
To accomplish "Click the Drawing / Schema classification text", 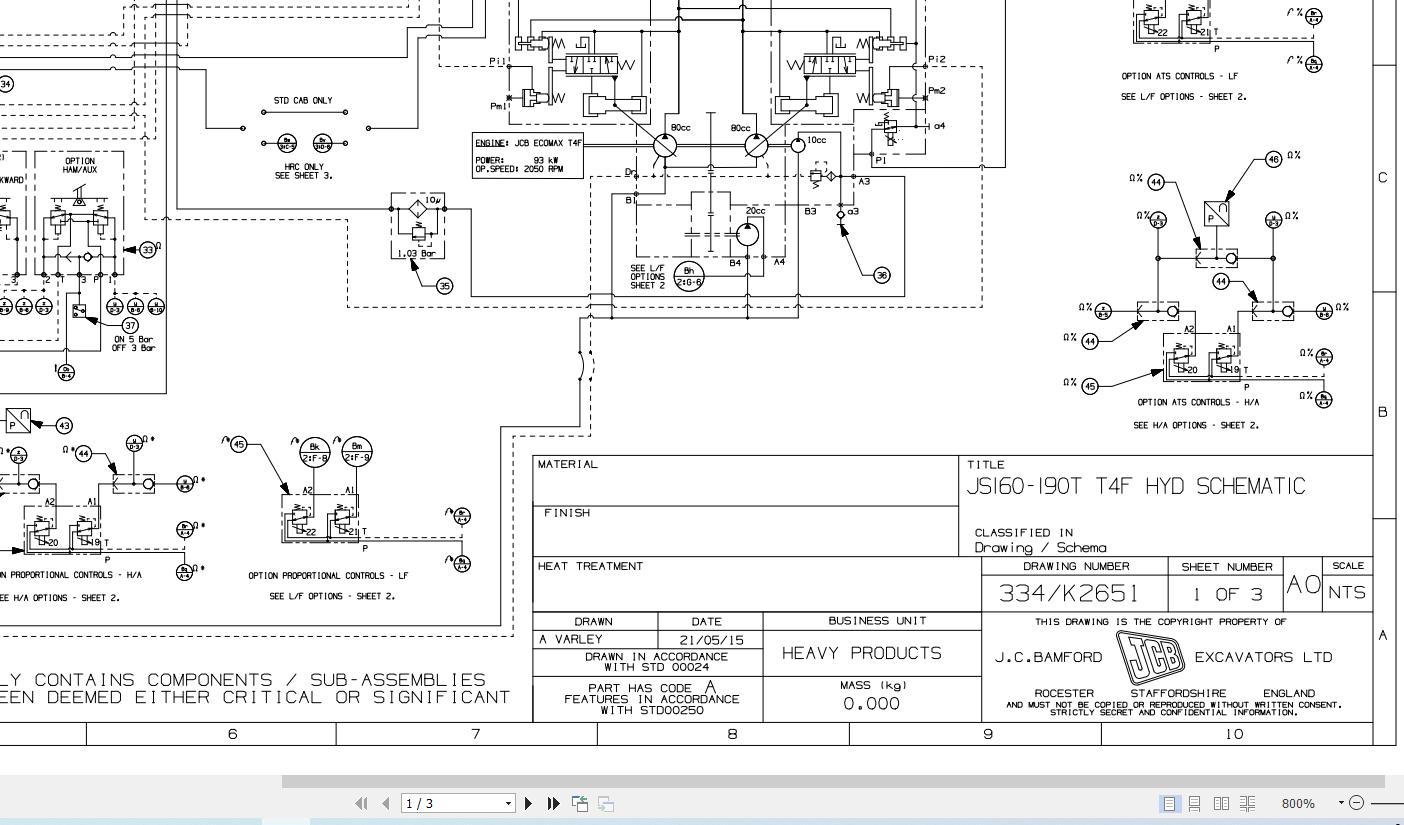I will click(x=1040, y=548).
